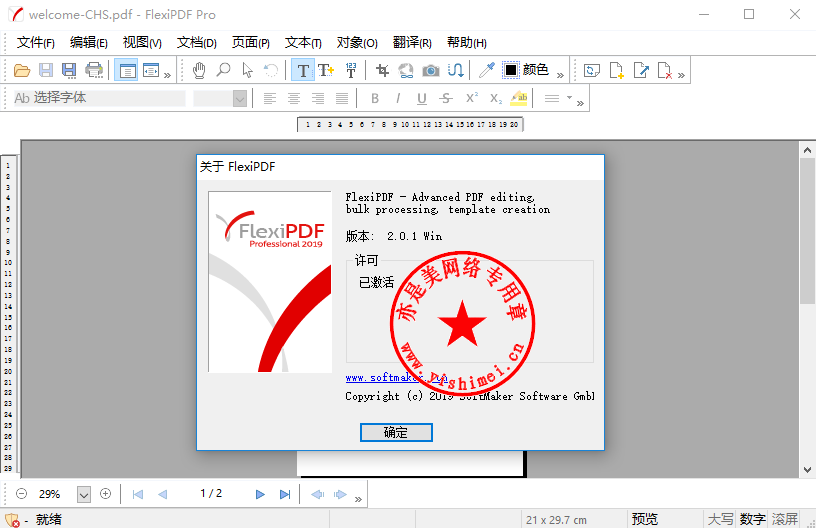The image size is (816, 528).
Task: Go to the last page
Action: (x=285, y=494)
